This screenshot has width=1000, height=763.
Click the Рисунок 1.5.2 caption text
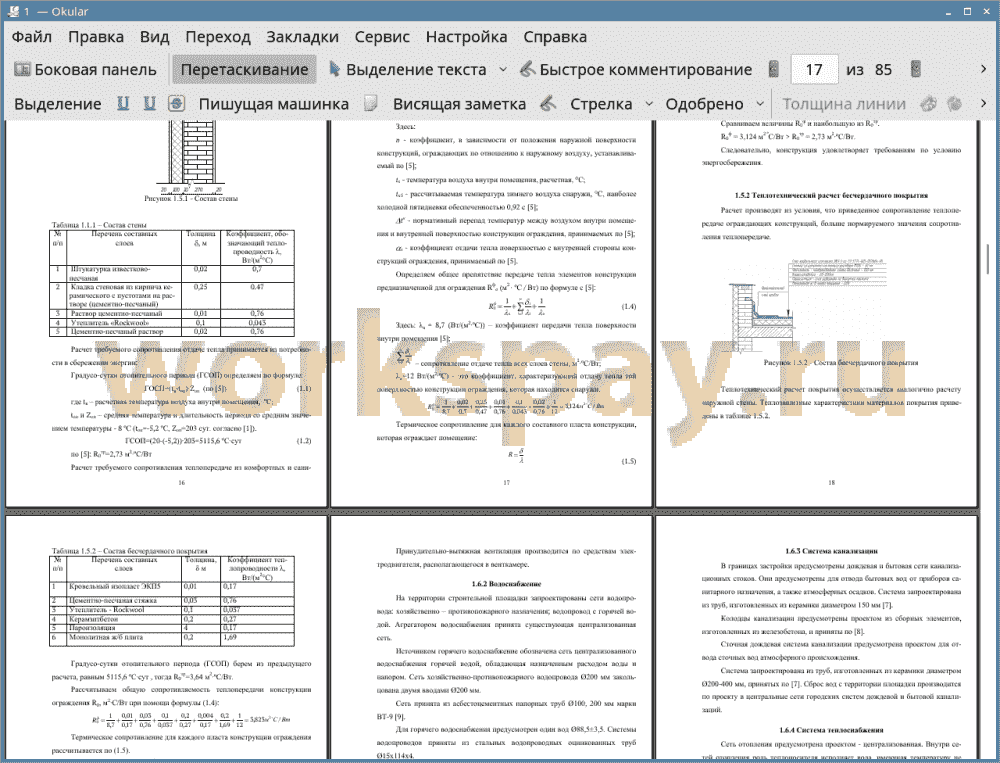(x=841, y=362)
